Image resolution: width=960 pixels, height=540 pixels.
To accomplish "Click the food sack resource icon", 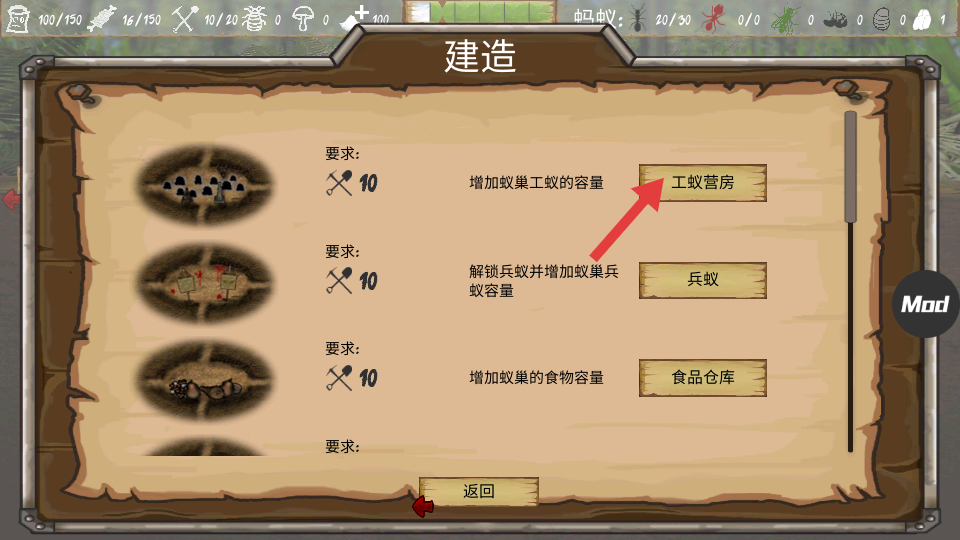I will point(18,18).
